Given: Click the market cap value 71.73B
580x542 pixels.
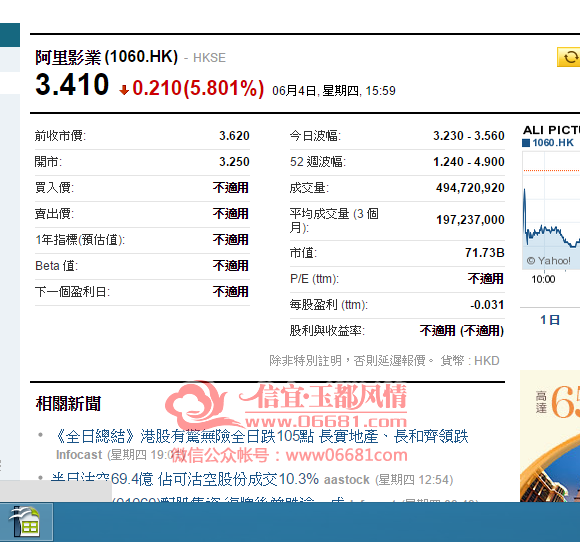Looking at the screenshot, I should 485,253.
